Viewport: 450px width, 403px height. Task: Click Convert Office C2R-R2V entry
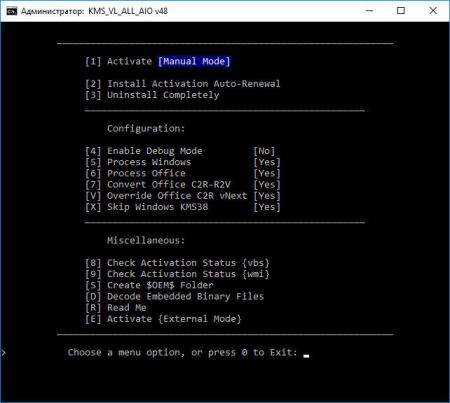(158, 185)
